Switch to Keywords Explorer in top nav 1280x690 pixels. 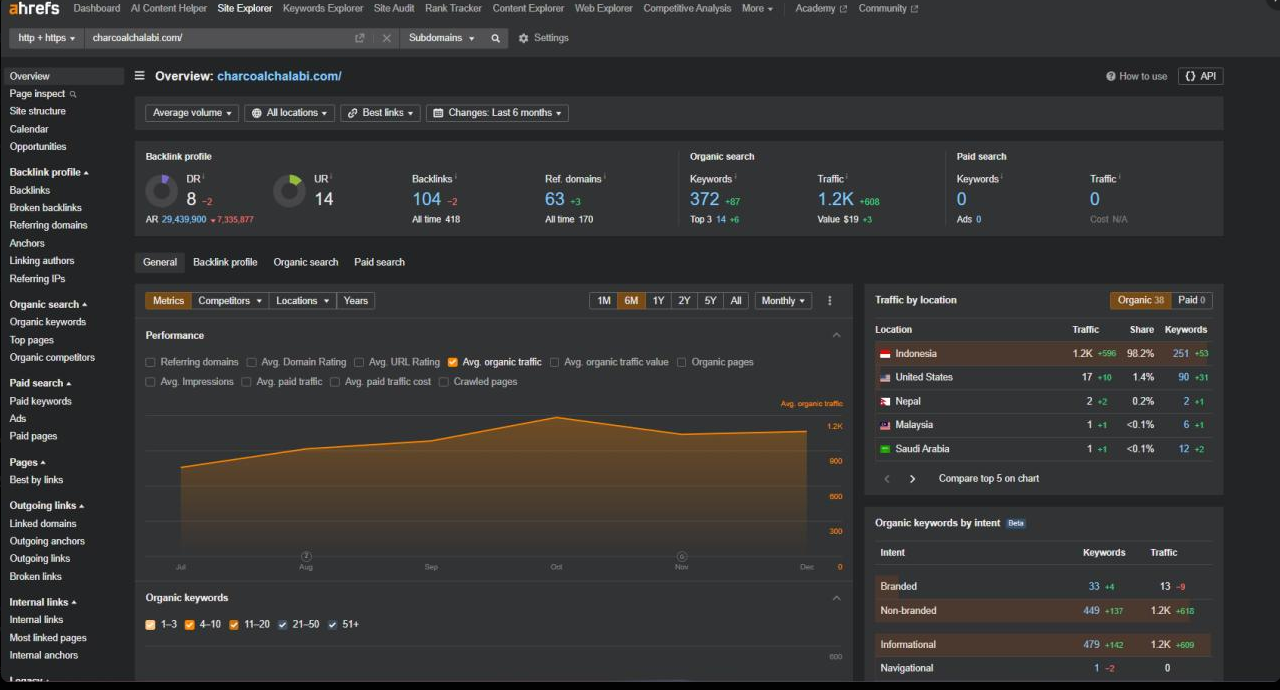[x=323, y=8]
